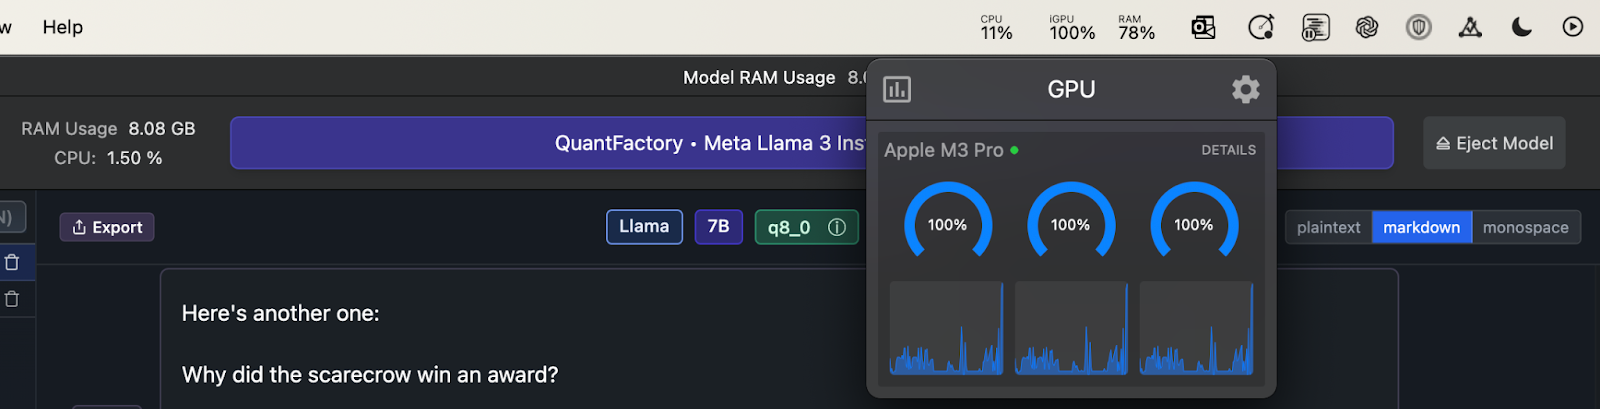Click the Model RAM Usage title text
Viewport: 1600px width, 409px height.
tap(759, 77)
